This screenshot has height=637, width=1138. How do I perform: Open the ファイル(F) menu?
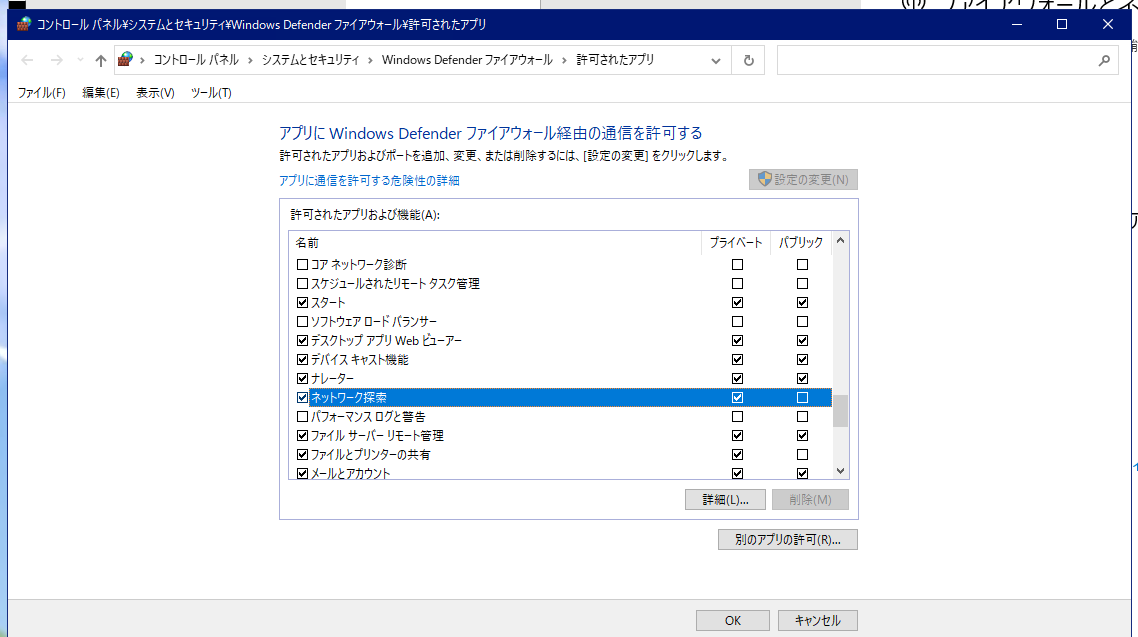(41, 93)
